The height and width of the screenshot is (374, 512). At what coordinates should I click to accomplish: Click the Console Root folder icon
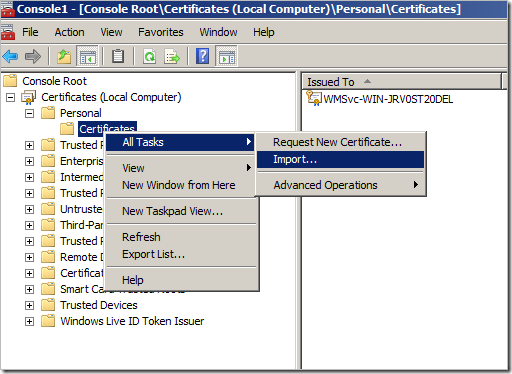(x=10, y=81)
